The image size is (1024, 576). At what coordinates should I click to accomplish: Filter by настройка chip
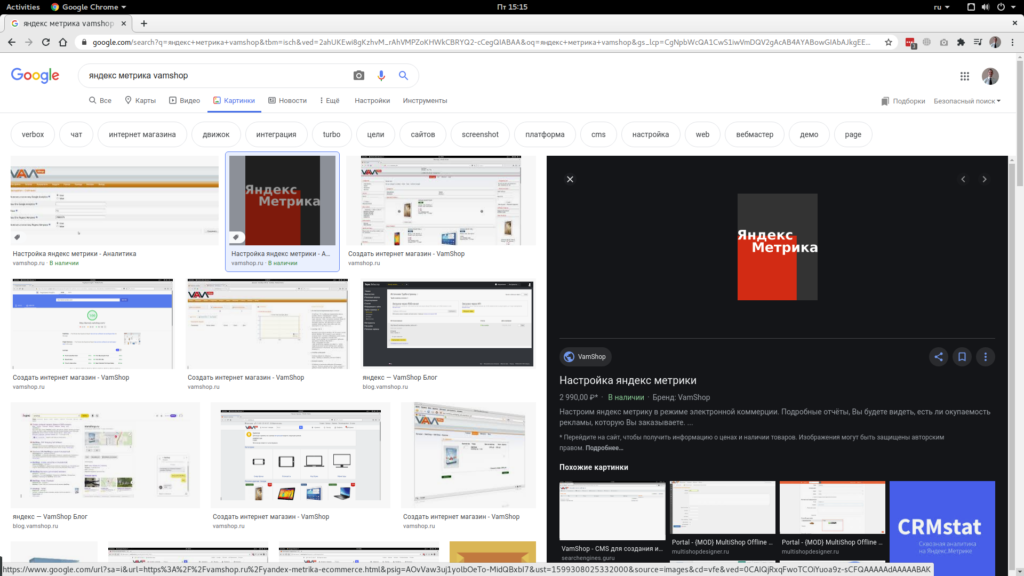pos(650,135)
